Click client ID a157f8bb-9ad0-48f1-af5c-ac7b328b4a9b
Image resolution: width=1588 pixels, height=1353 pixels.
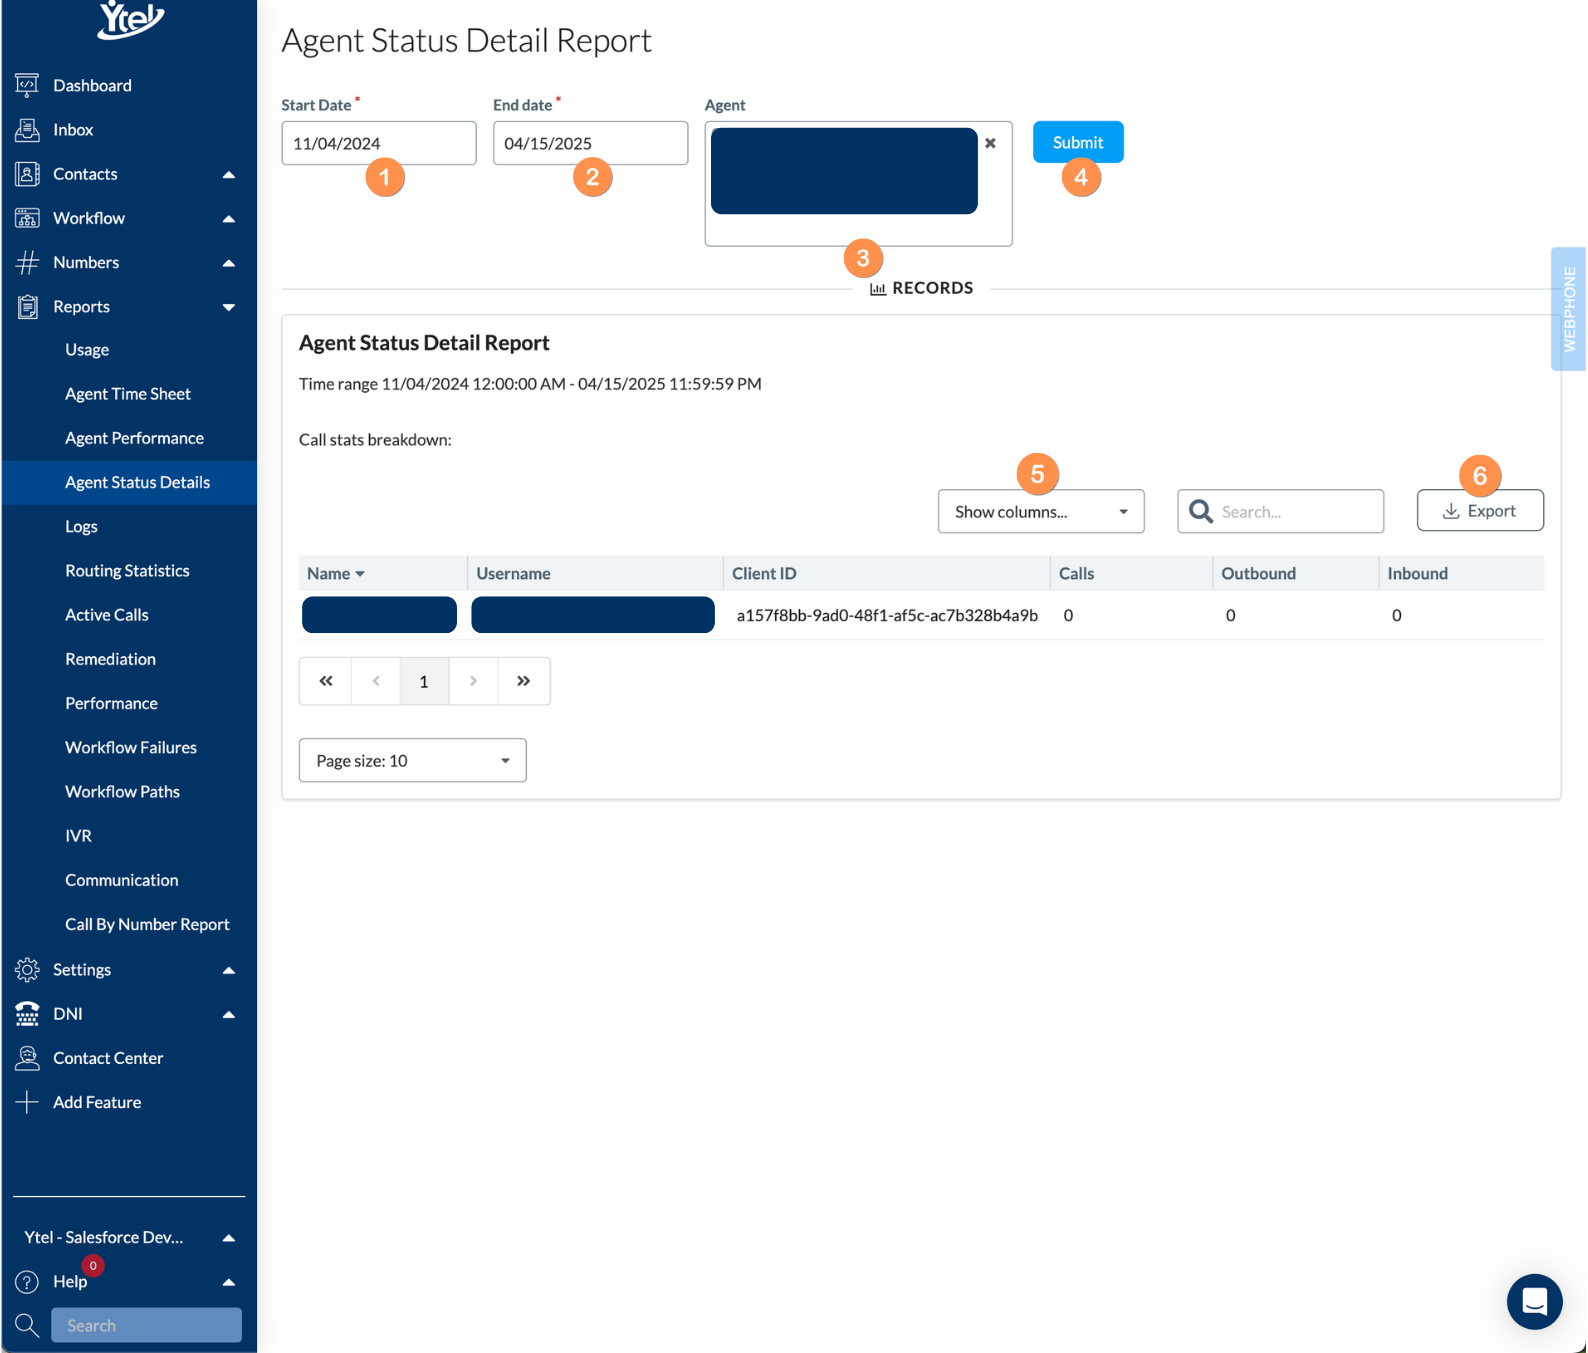click(x=887, y=615)
